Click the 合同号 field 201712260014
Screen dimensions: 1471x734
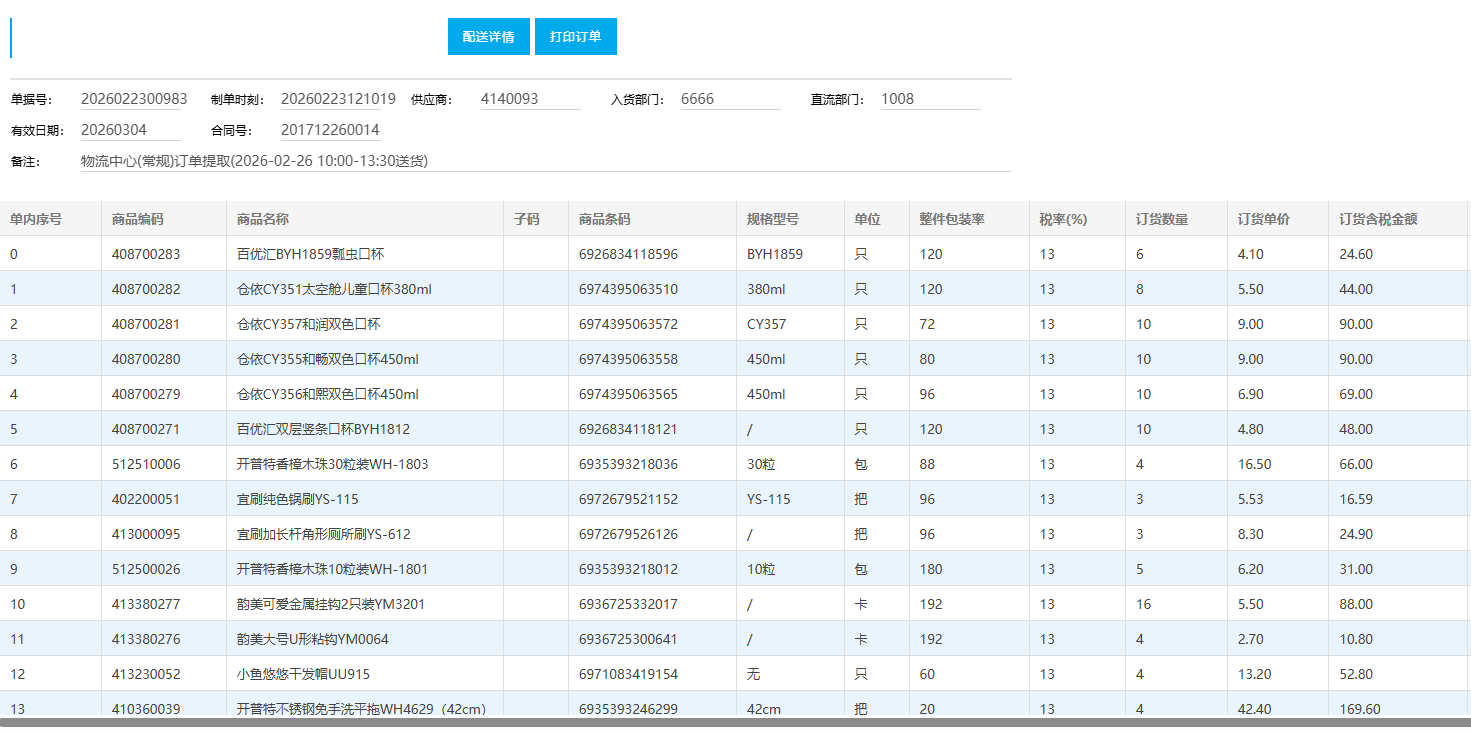pos(329,130)
